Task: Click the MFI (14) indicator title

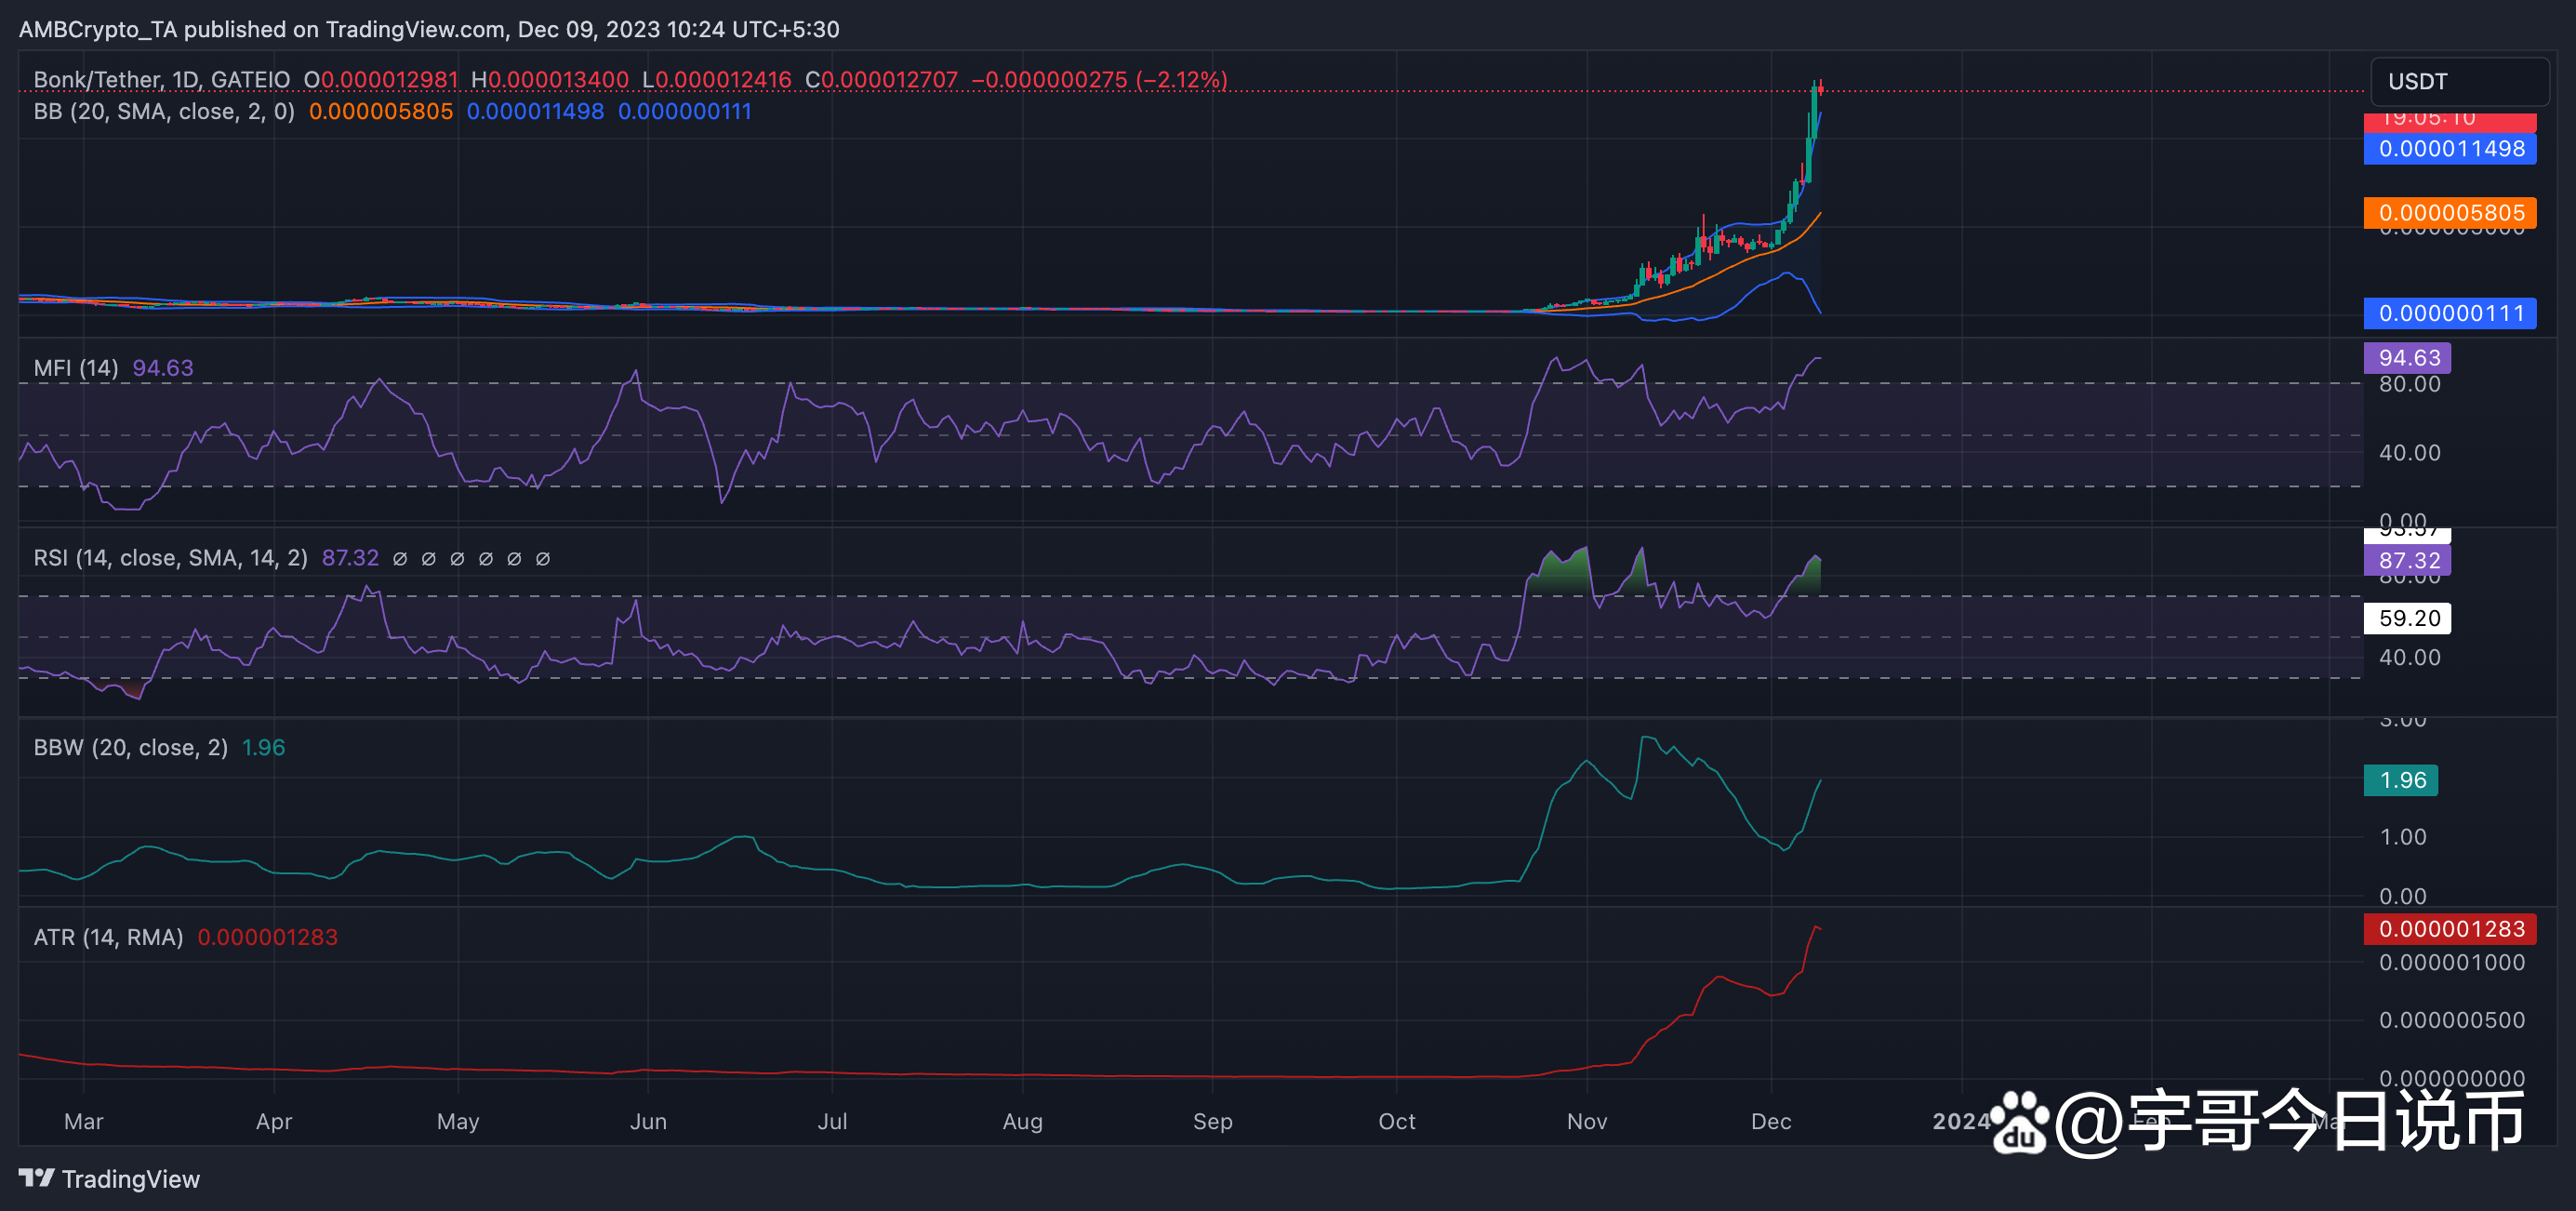Action: (x=76, y=368)
